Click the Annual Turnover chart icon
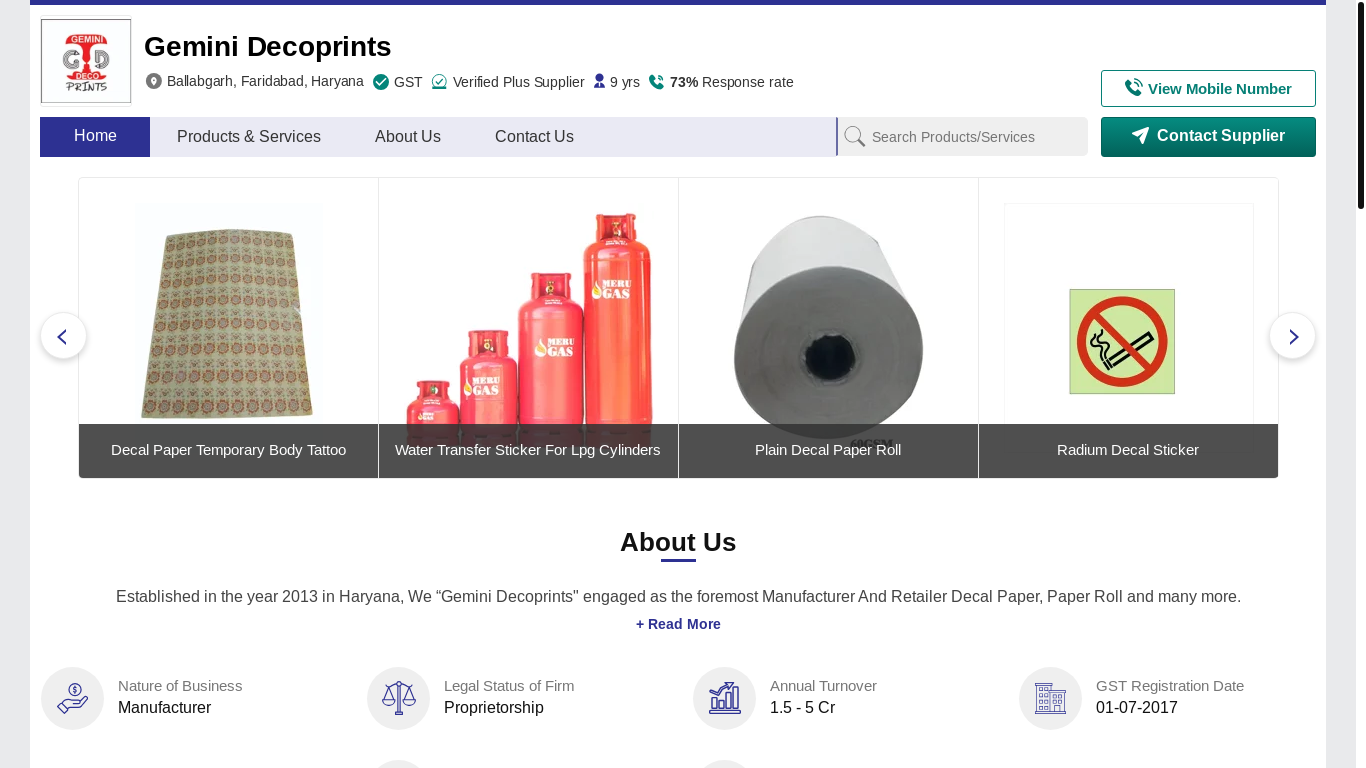Viewport: 1366px width, 768px height. tap(725, 698)
